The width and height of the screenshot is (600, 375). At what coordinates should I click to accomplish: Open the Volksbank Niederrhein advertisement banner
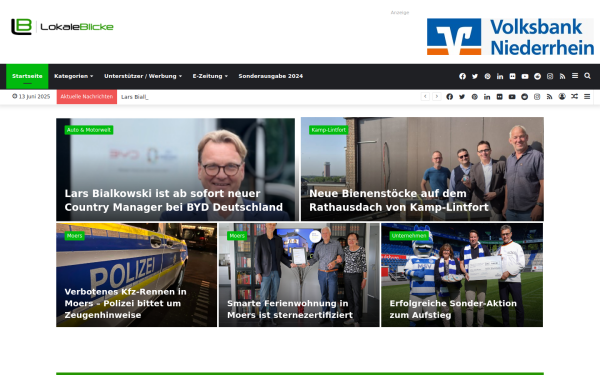(x=510, y=37)
